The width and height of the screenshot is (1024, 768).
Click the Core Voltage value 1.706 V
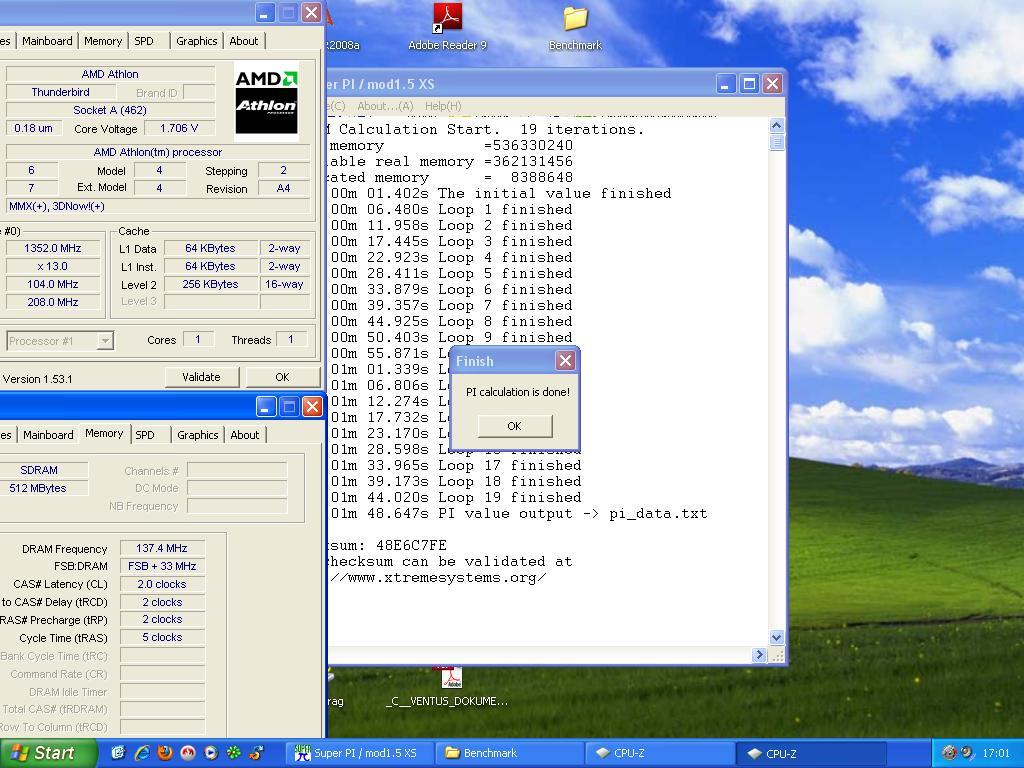[x=178, y=128]
